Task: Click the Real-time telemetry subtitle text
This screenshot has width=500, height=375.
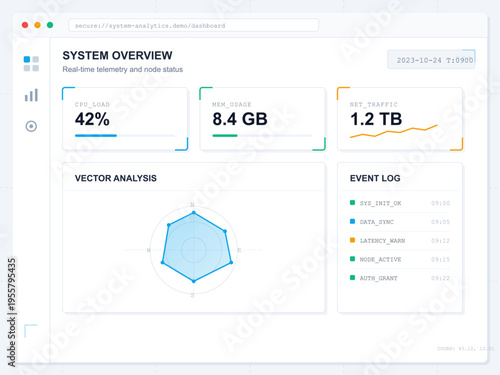Action: (x=123, y=69)
